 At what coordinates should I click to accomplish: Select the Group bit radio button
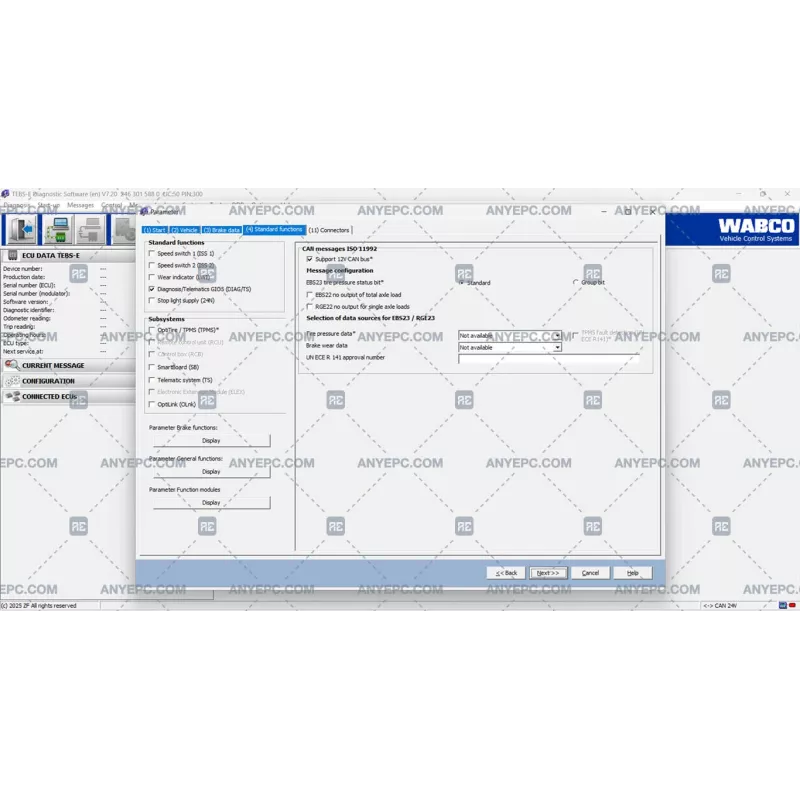coord(576,283)
